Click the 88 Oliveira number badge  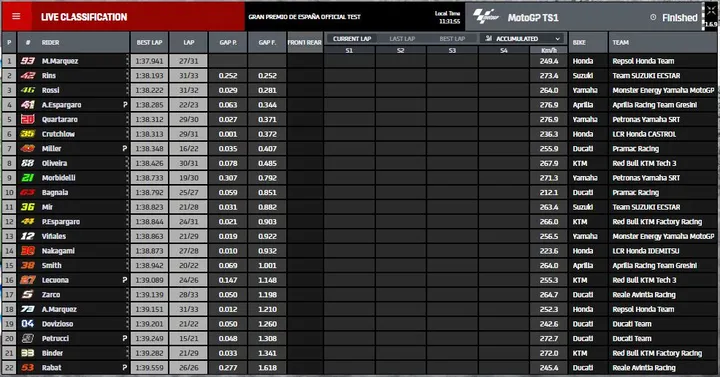28,163
